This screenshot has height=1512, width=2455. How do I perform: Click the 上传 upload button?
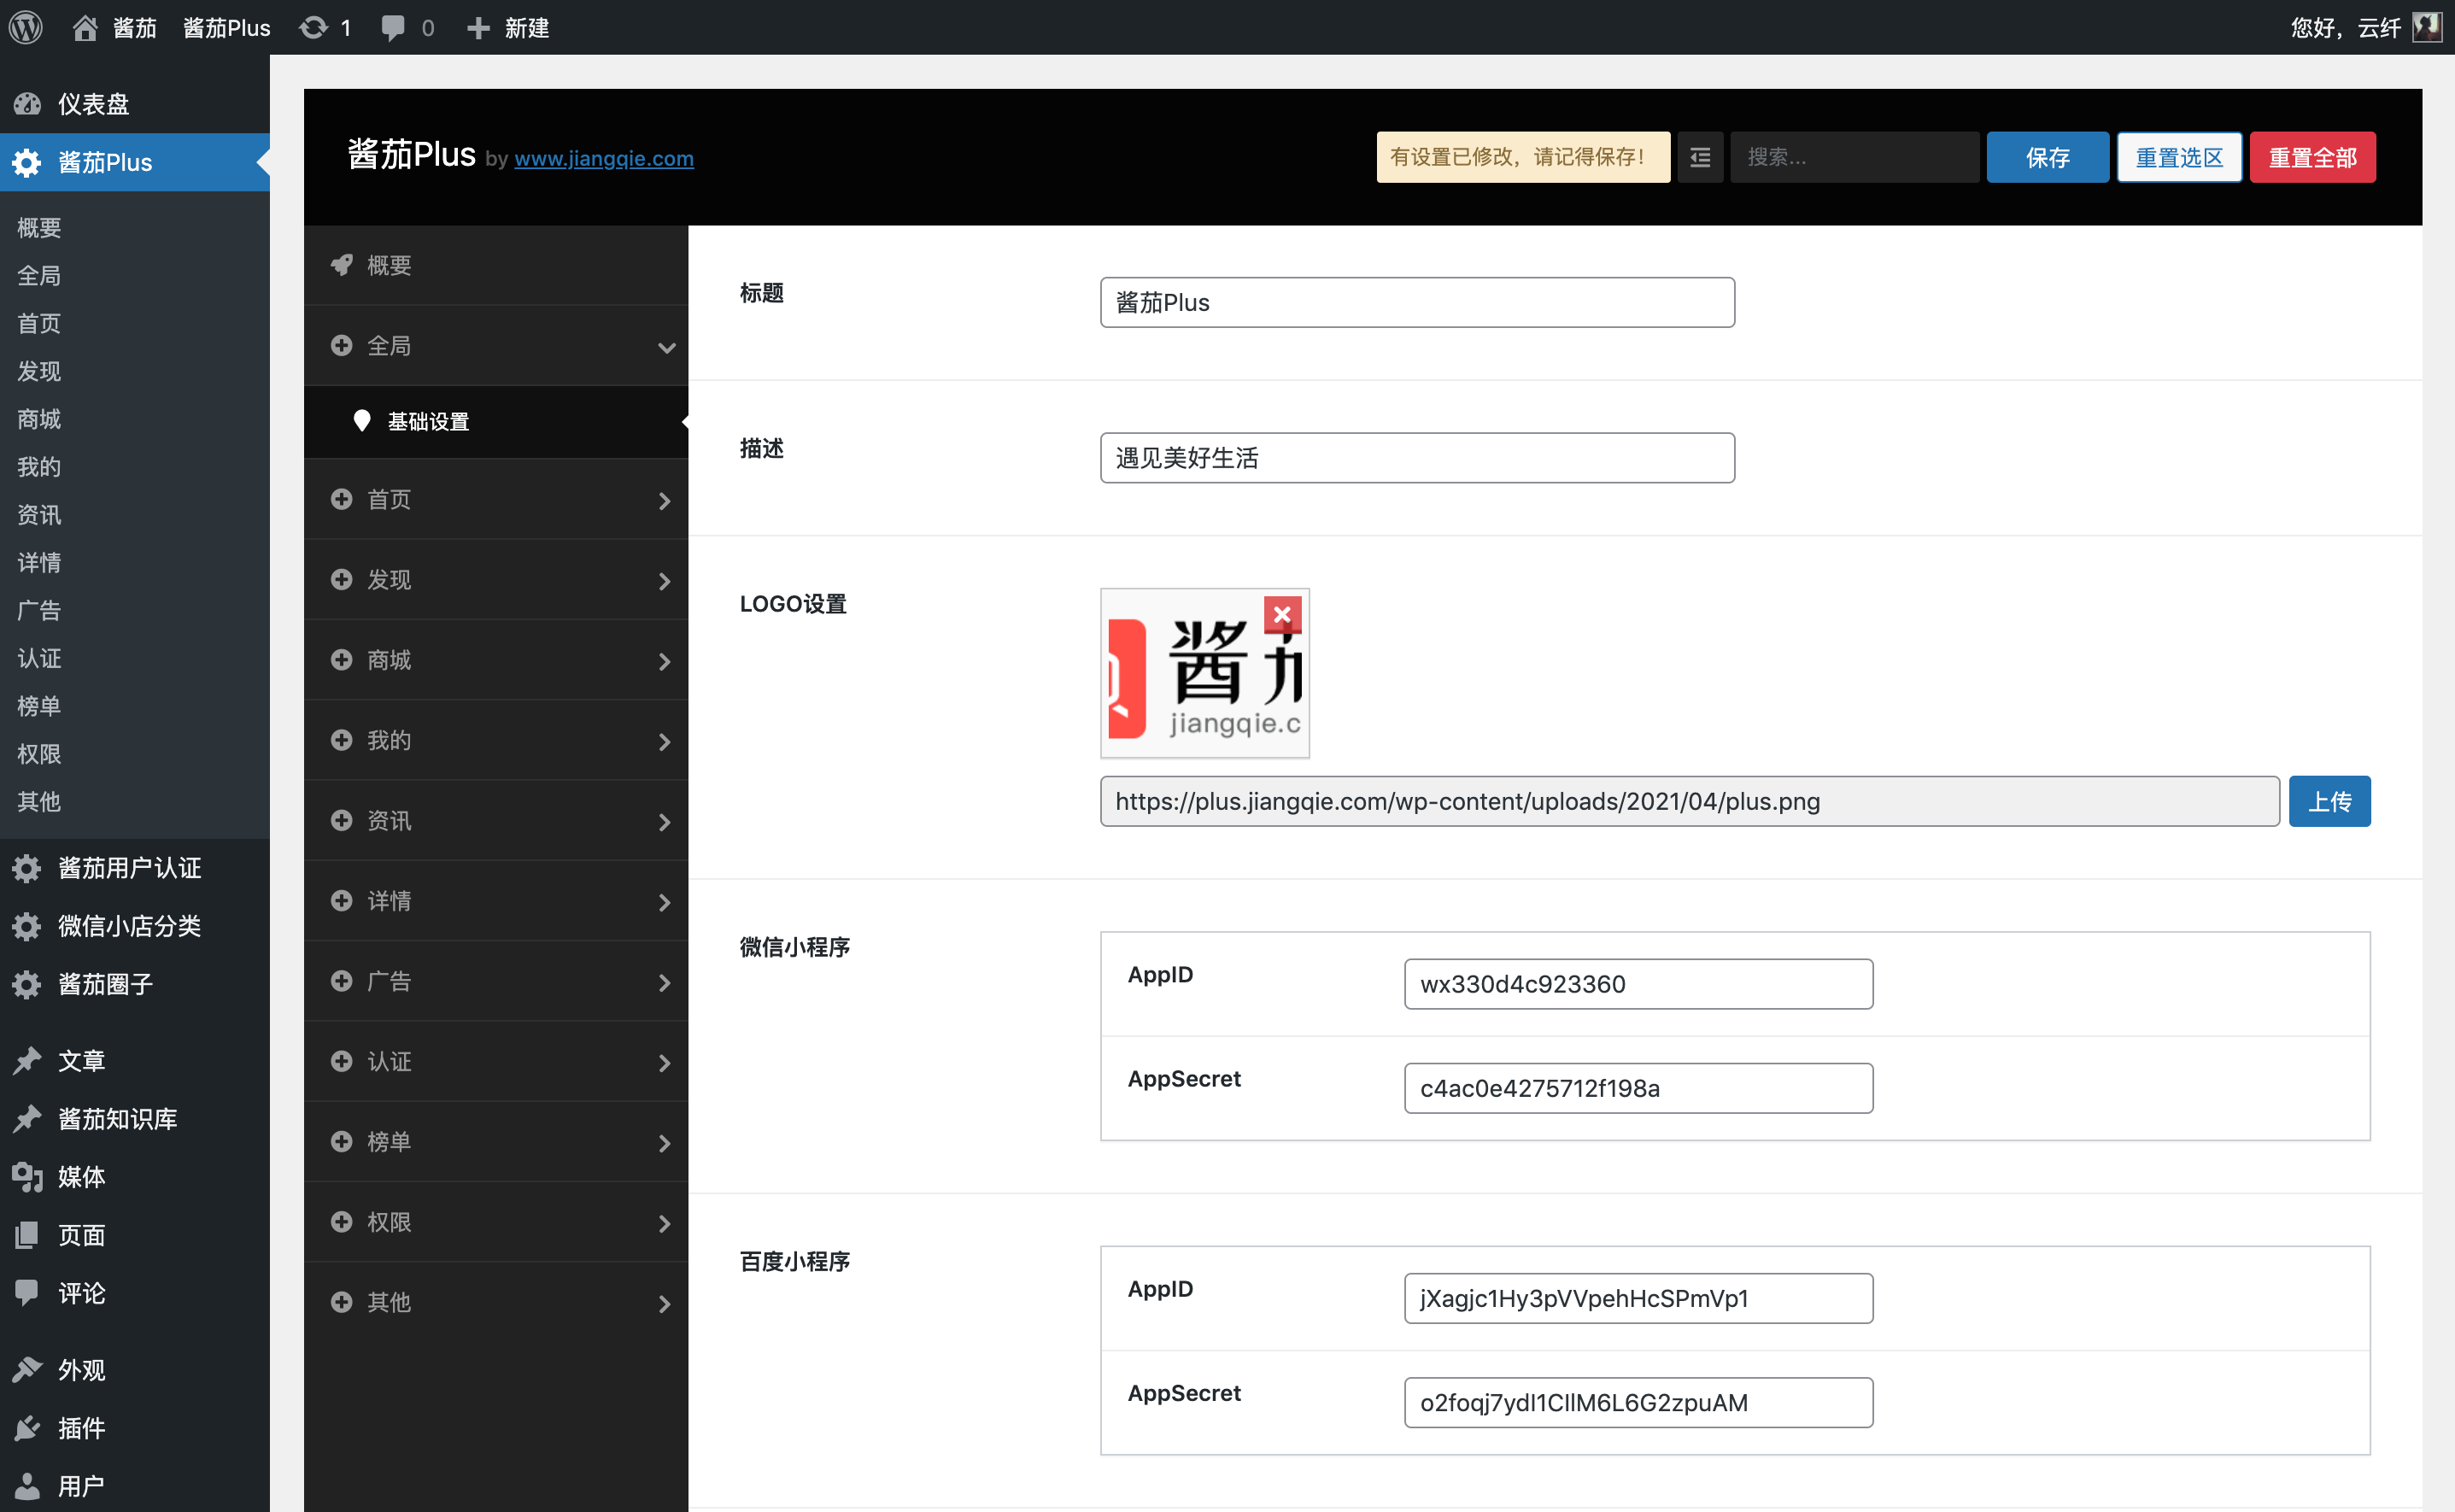(x=2329, y=801)
